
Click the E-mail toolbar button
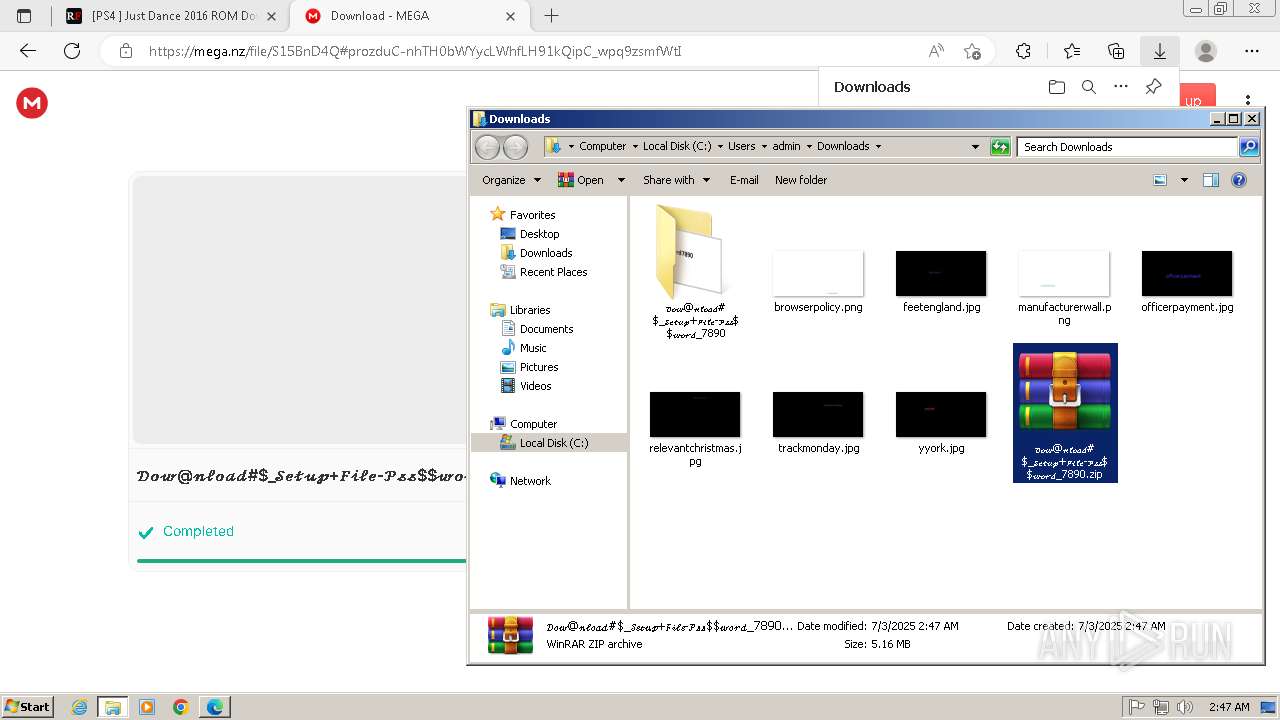tap(744, 180)
